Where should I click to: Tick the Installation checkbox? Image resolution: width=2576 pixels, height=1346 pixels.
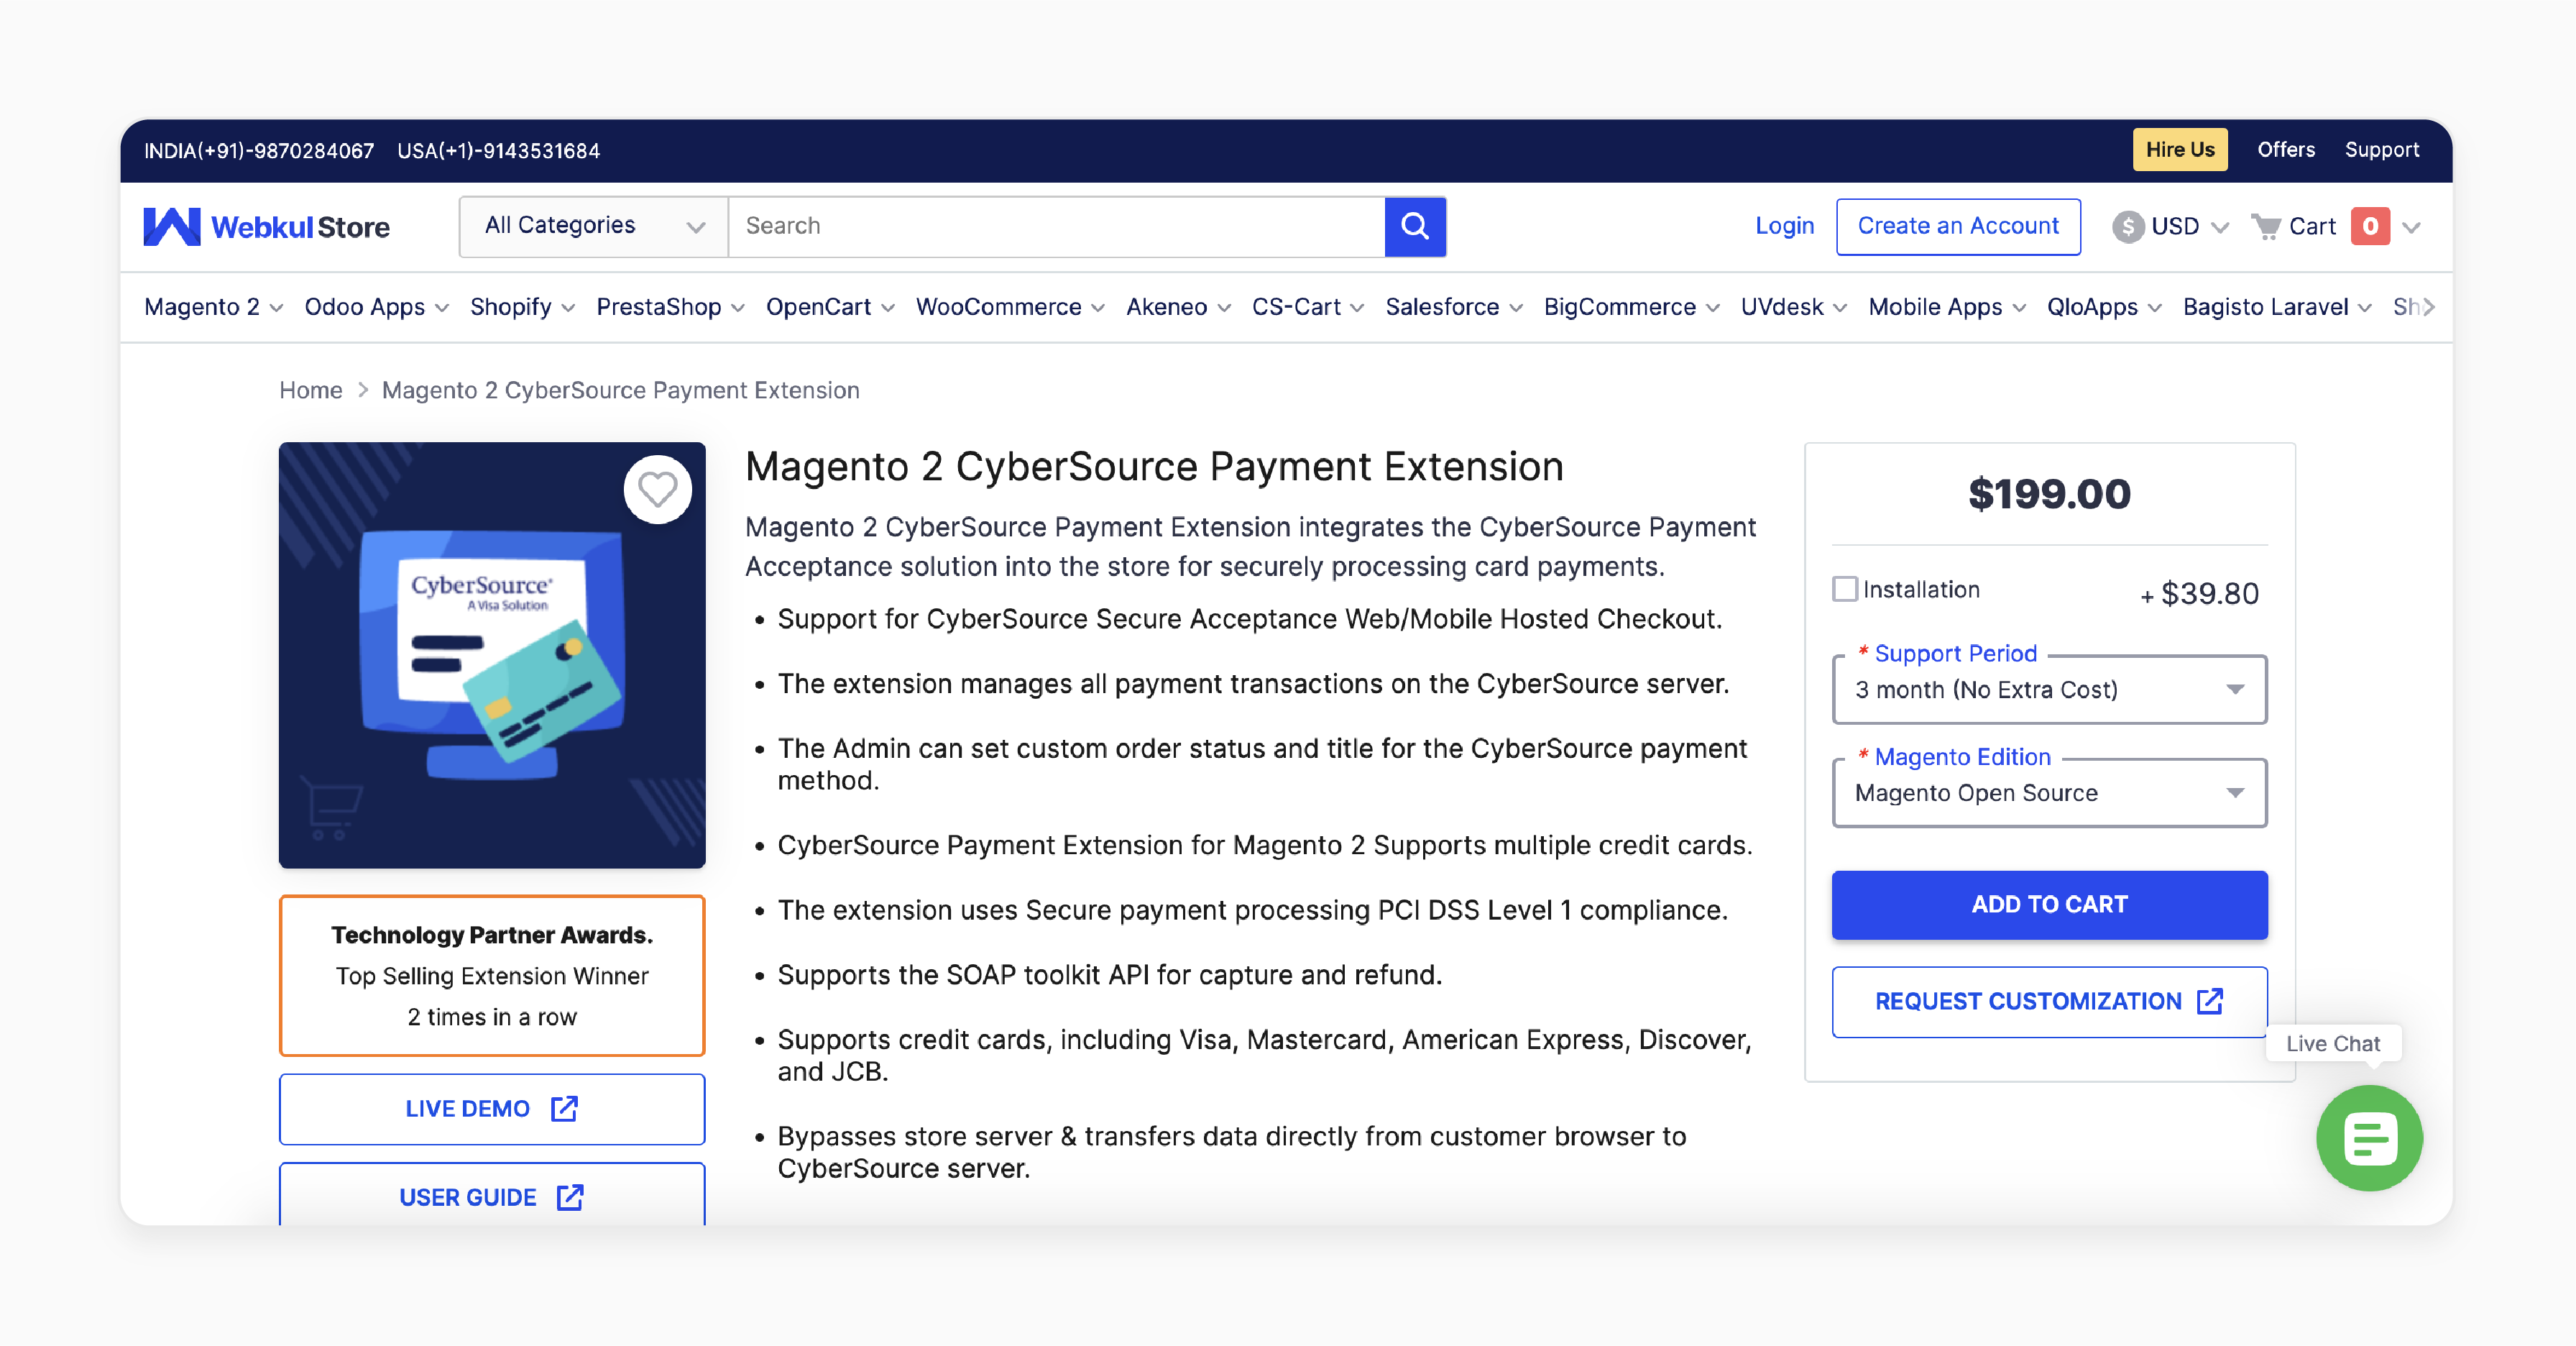pyautogui.click(x=1844, y=589)
